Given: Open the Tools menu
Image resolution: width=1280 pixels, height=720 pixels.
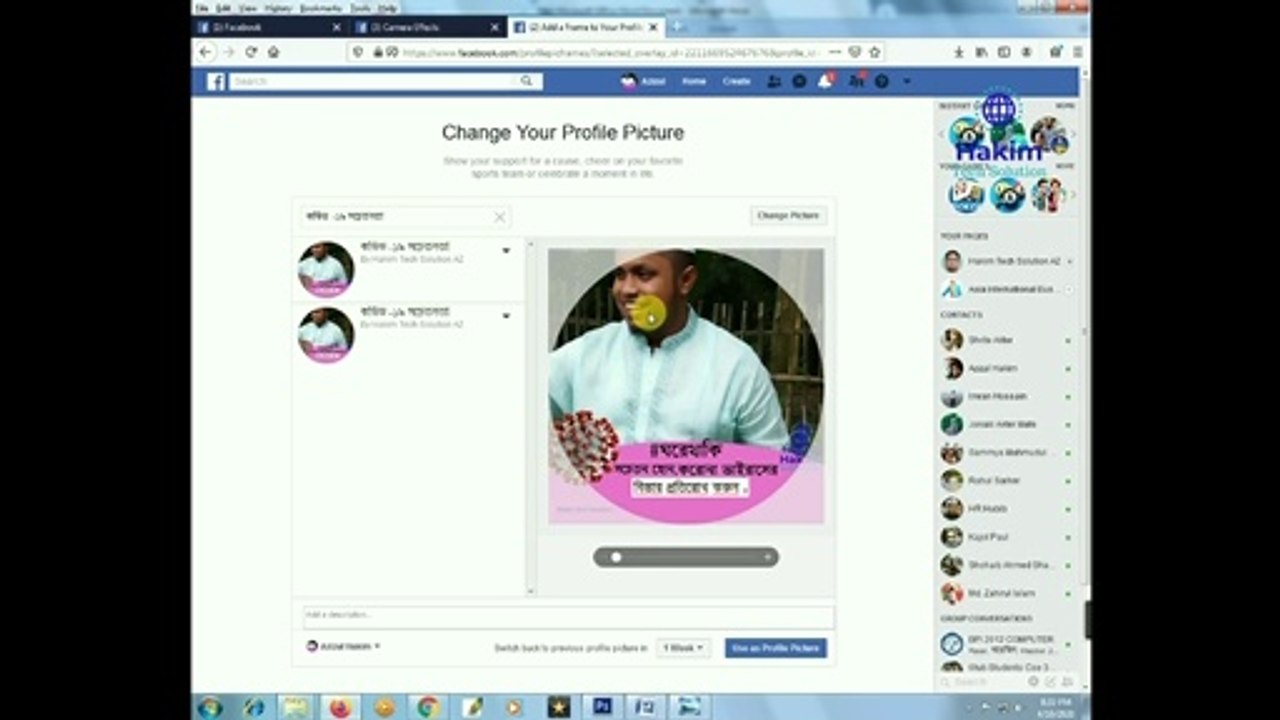Looking at the screenshot, I should [x=360, y=8].
